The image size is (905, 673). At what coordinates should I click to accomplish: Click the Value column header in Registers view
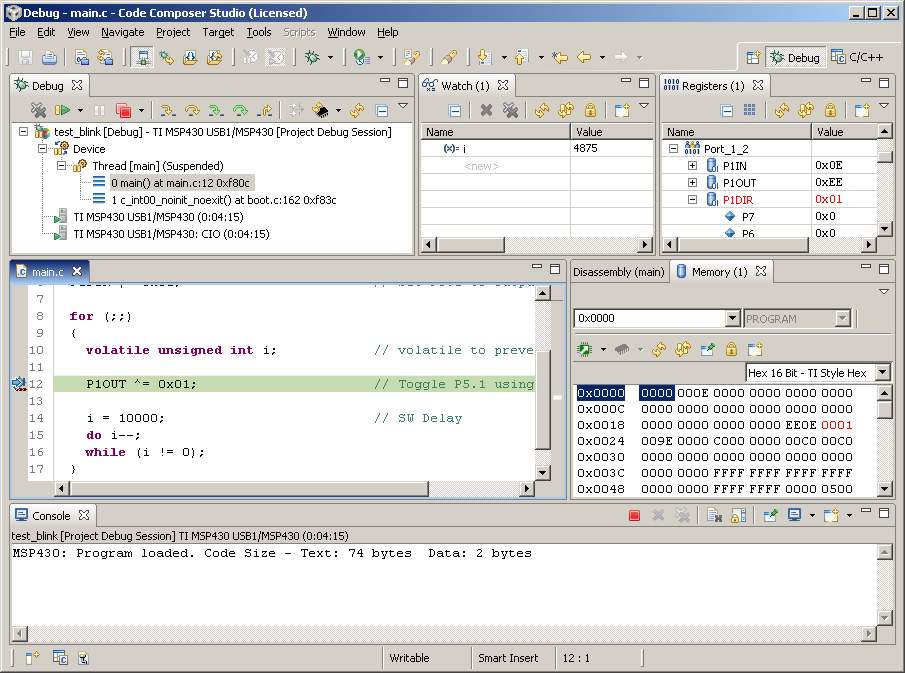click(x=844, y=132)
